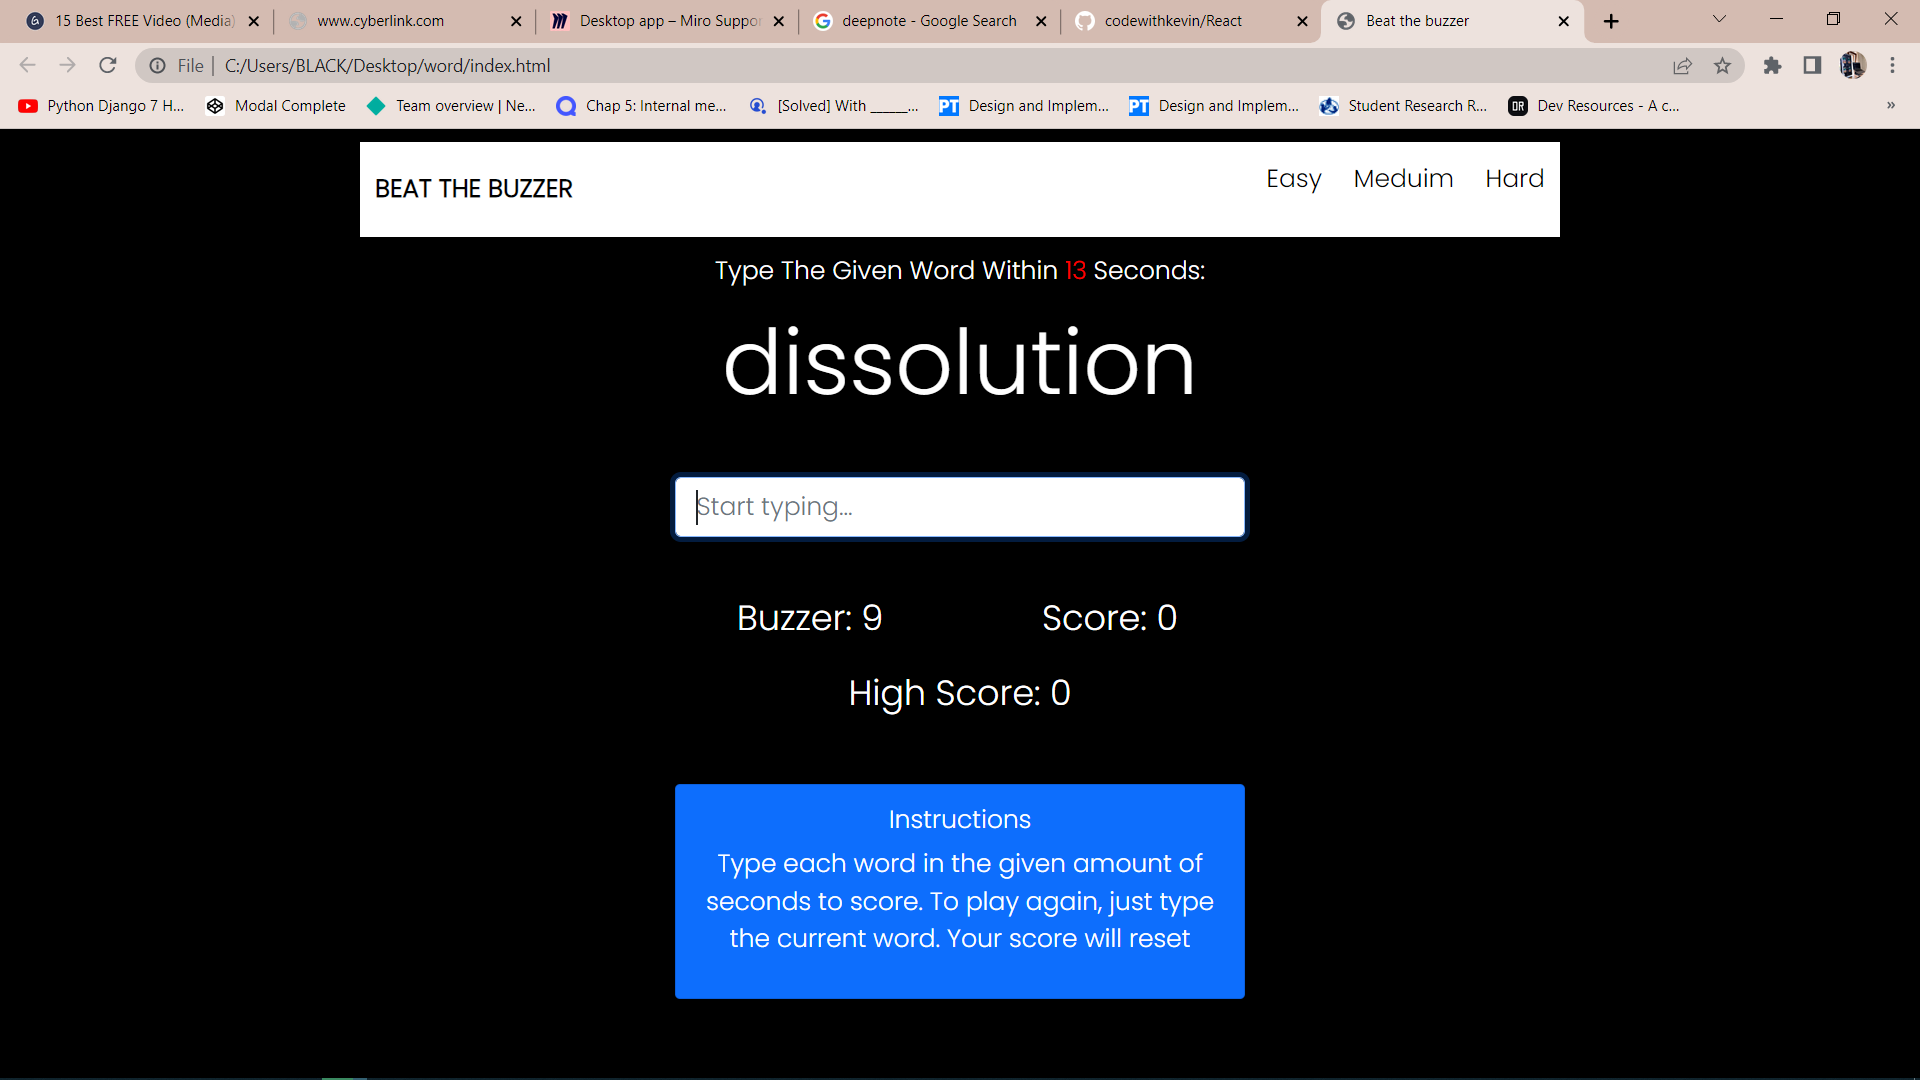Toggle the browser side panel icon

point(1812,66)
